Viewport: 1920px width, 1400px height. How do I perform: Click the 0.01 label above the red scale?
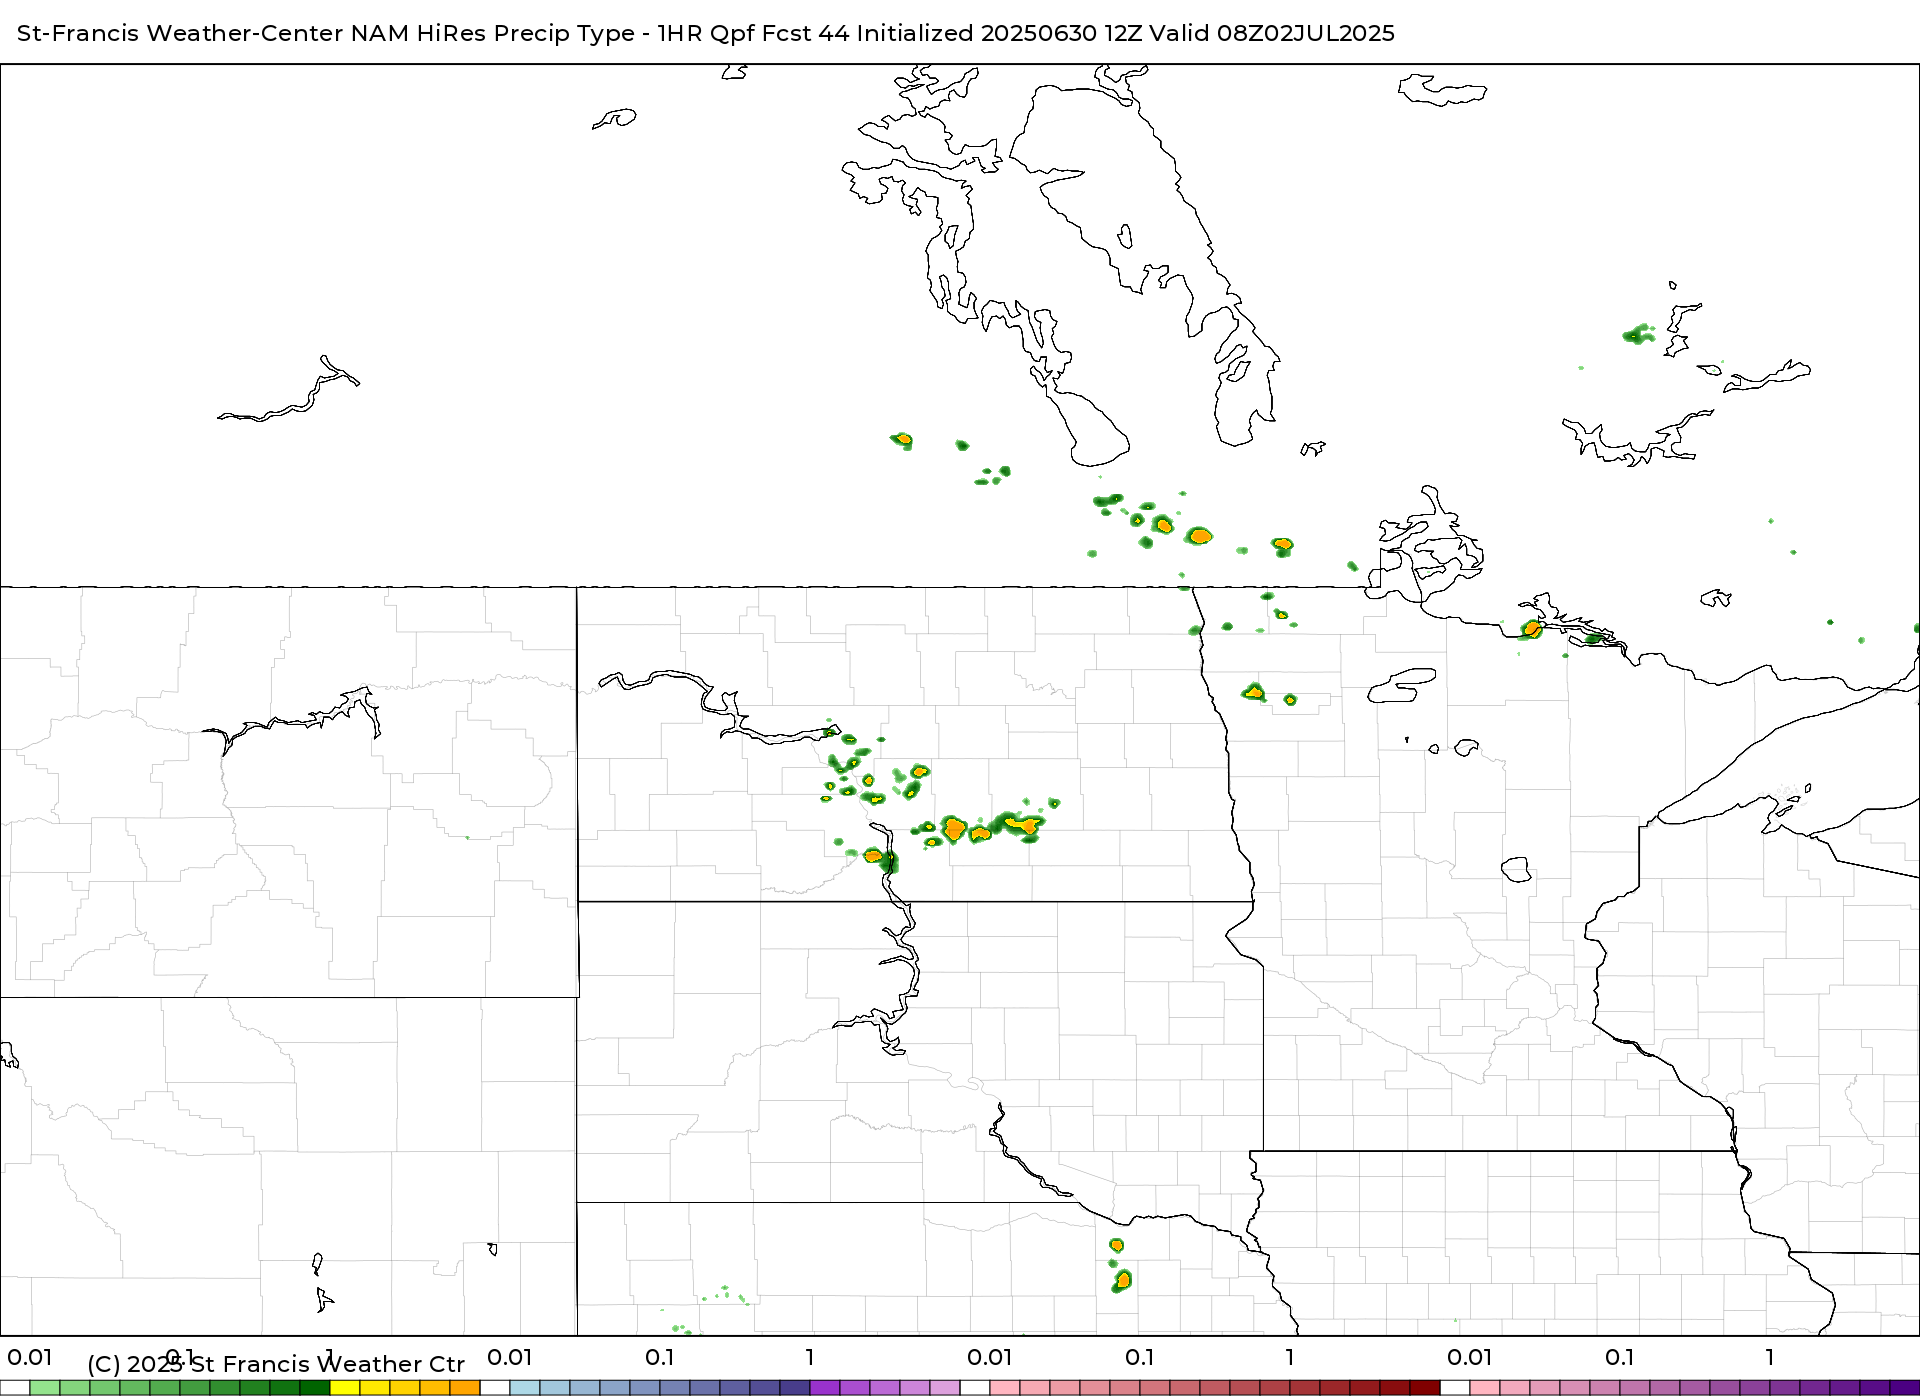(x=990, y=1357)
